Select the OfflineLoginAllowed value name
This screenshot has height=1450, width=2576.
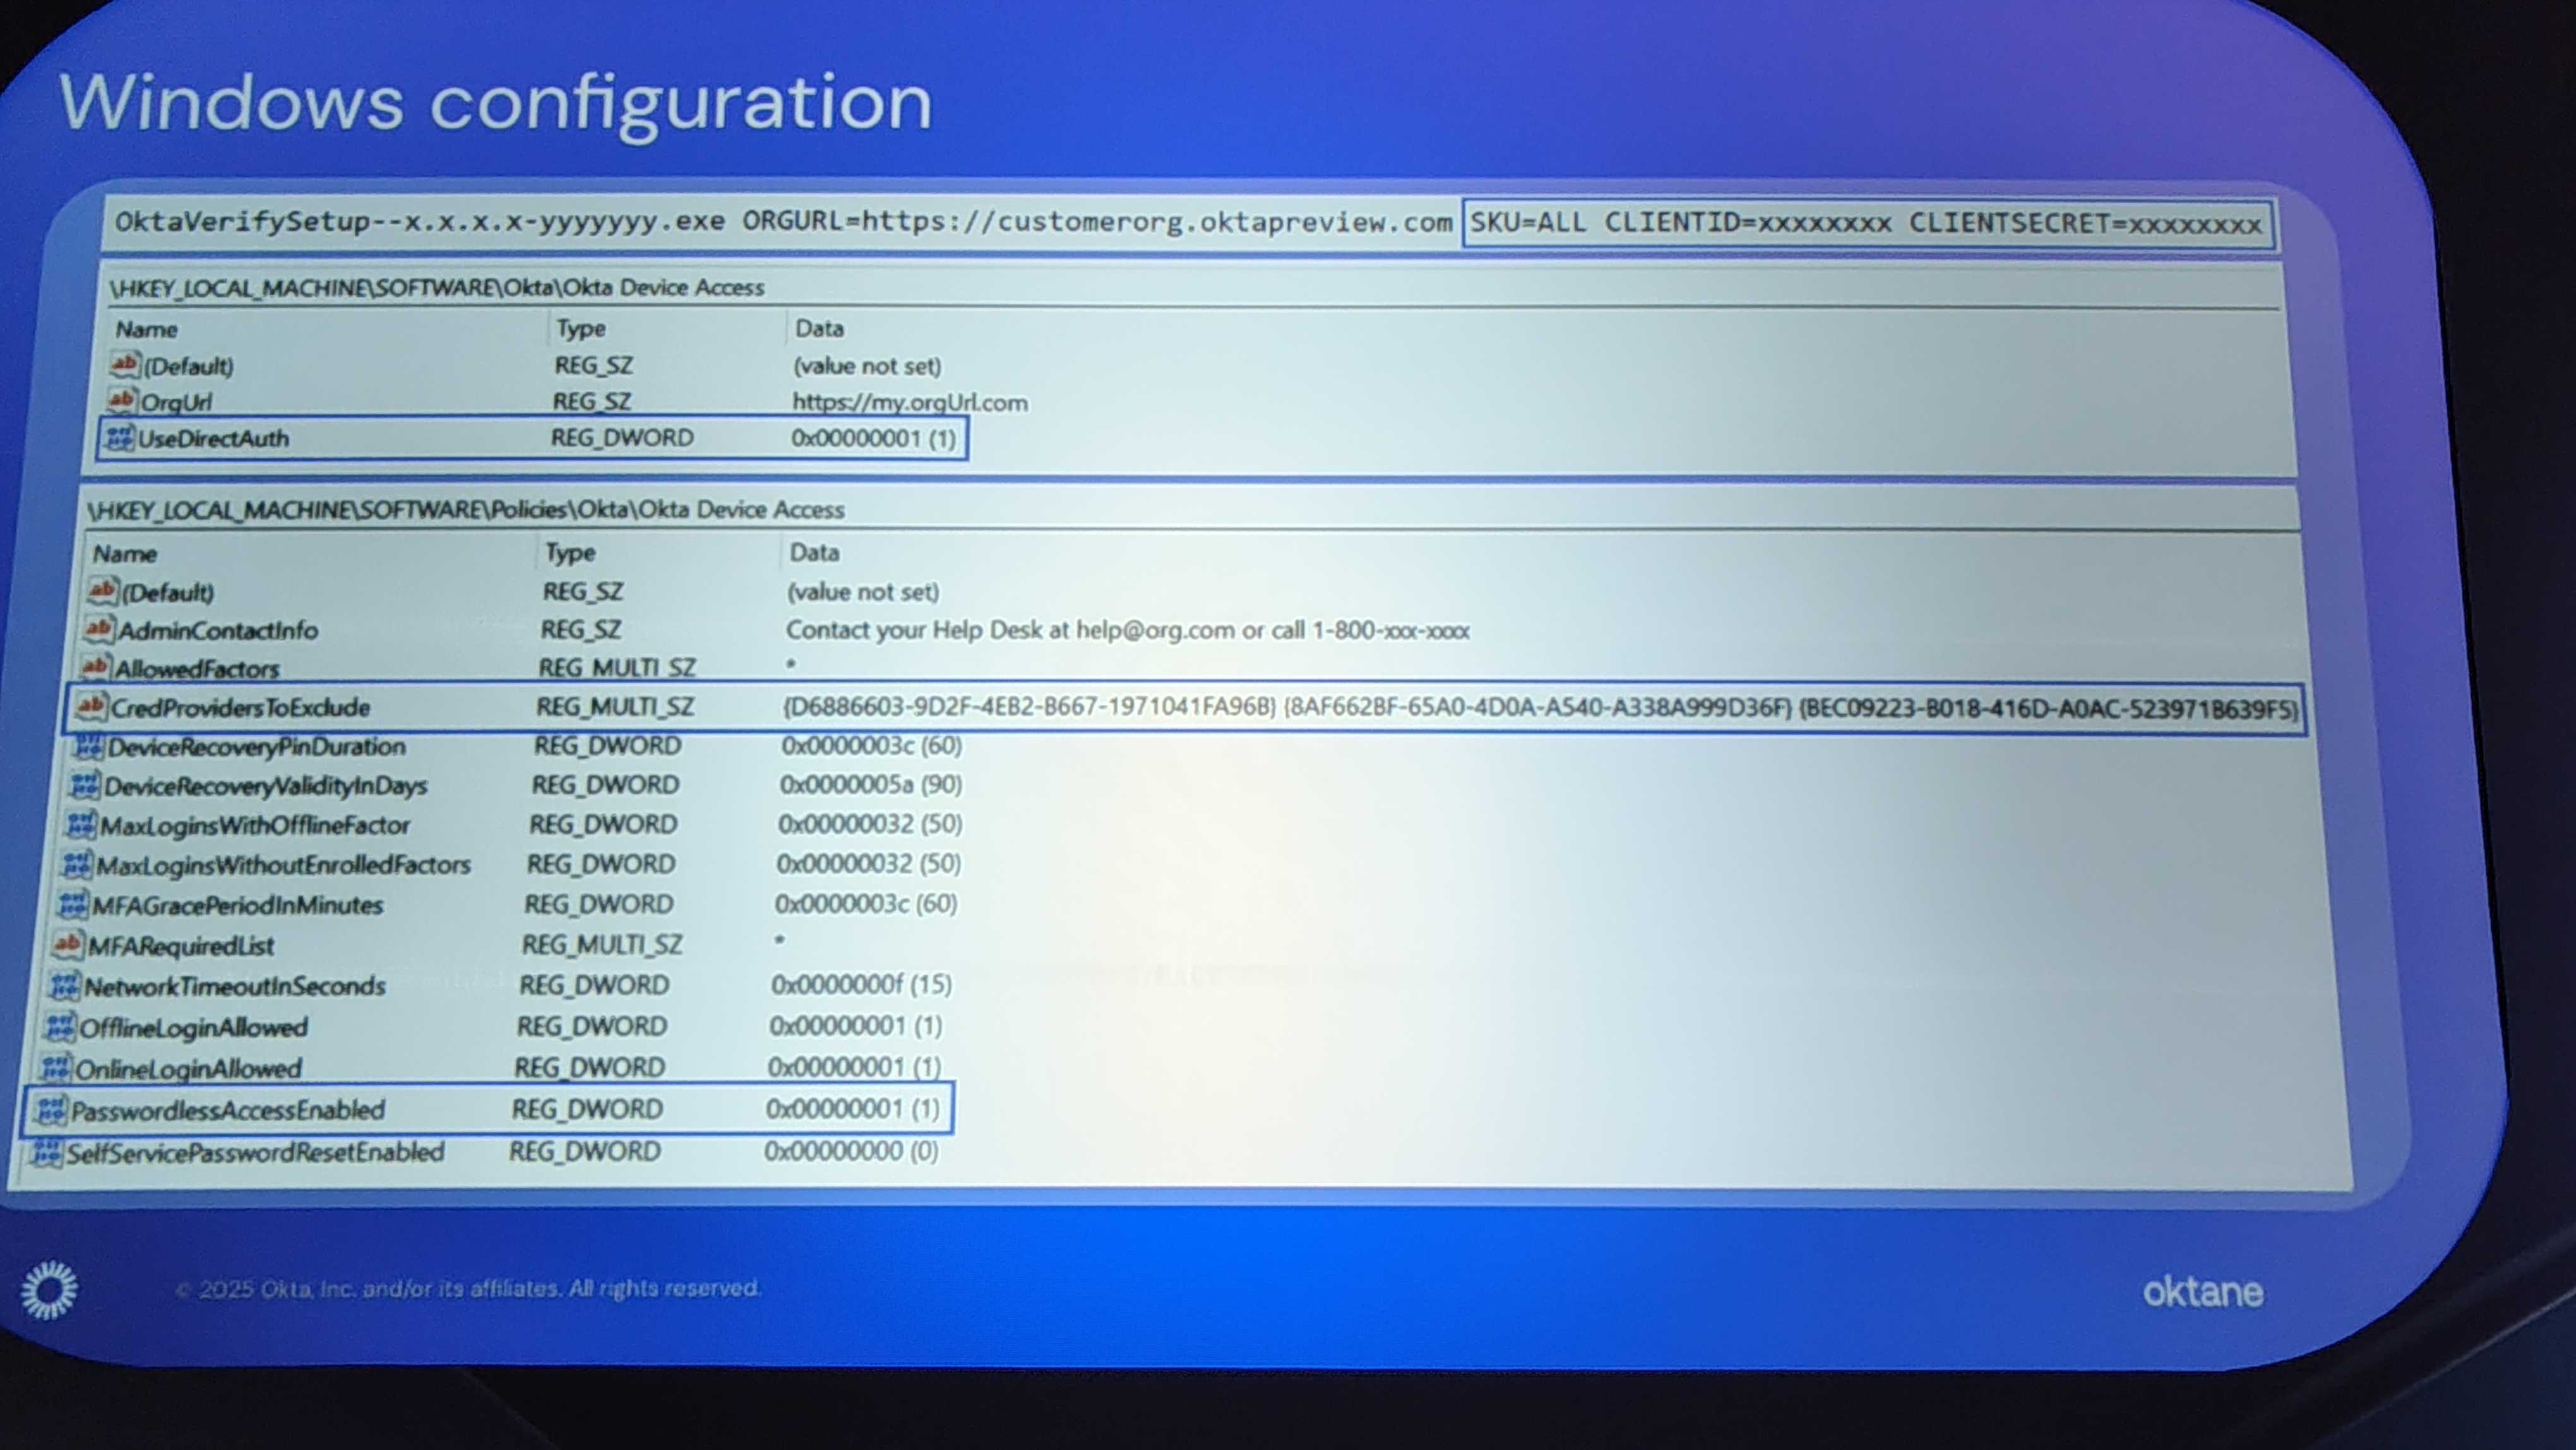point(194,1028)
